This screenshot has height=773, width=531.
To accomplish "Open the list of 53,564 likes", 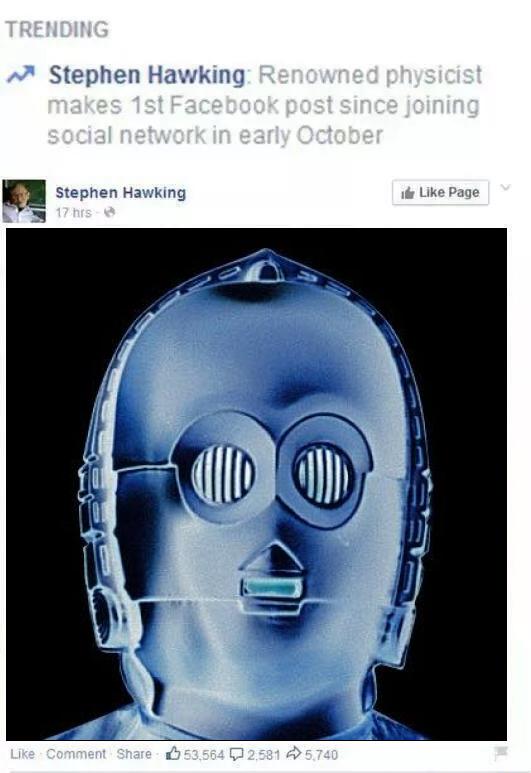I will tap(204, 755).
